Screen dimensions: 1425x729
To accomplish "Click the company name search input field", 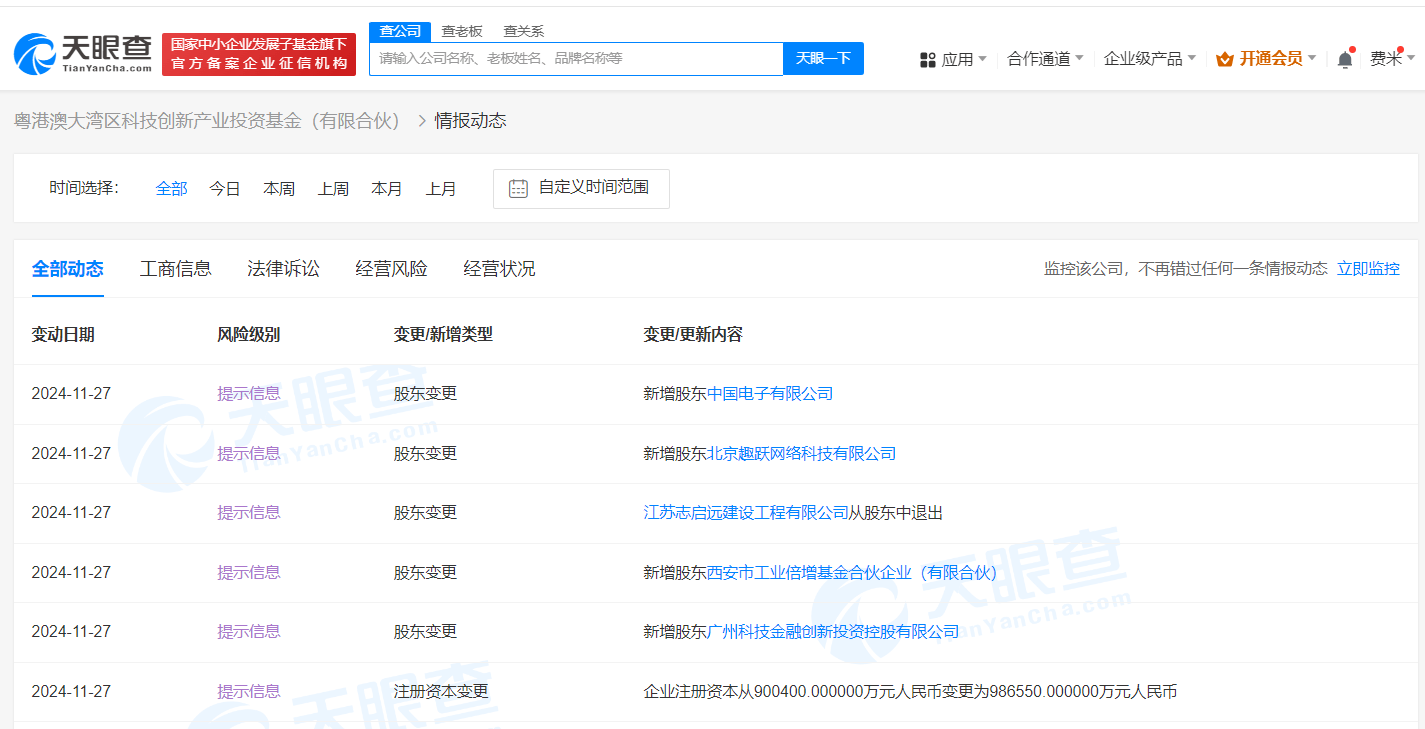I will [576, 59].
